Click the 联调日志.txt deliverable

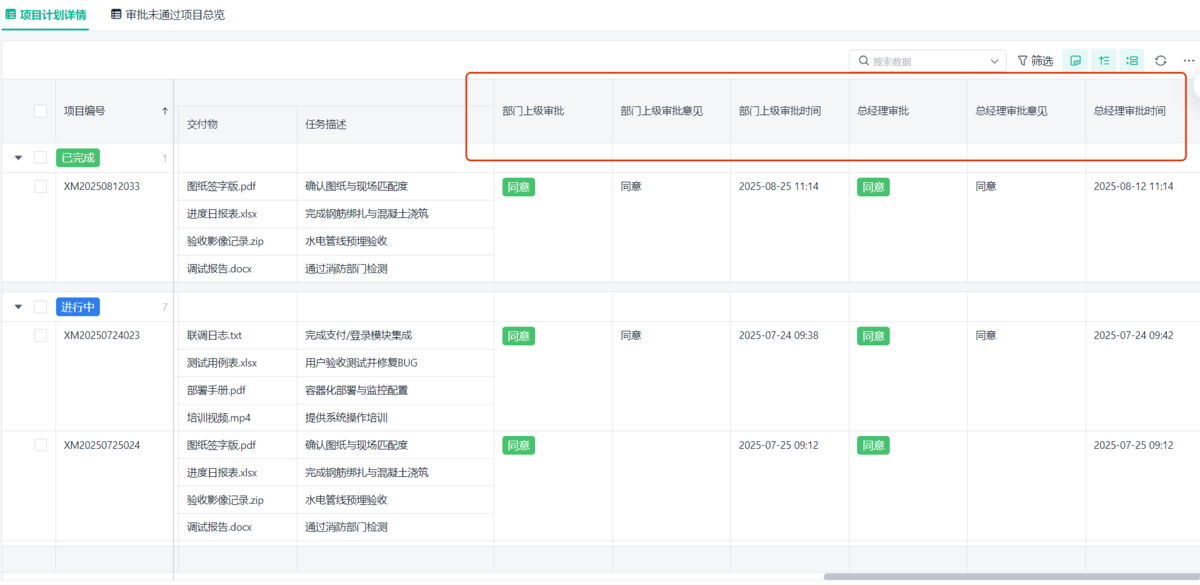coord(215,336)
